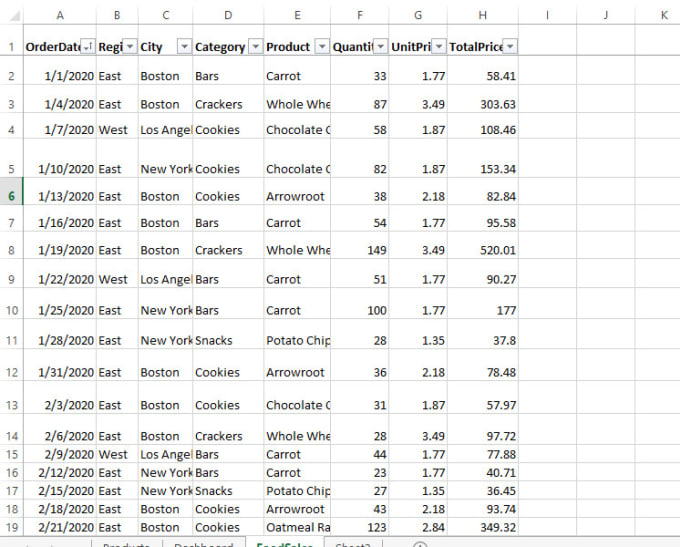
Task: Open the City column filter dropdown
Action: pos(184,46)
